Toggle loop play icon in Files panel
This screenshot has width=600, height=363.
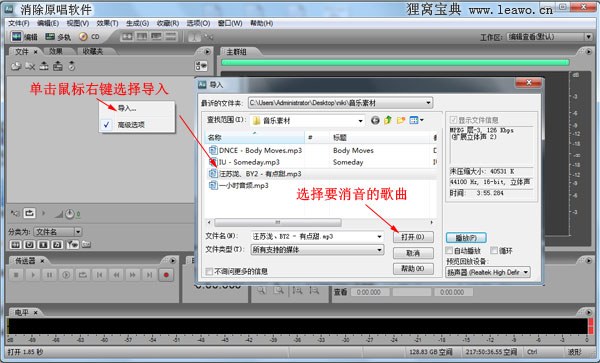29,213
